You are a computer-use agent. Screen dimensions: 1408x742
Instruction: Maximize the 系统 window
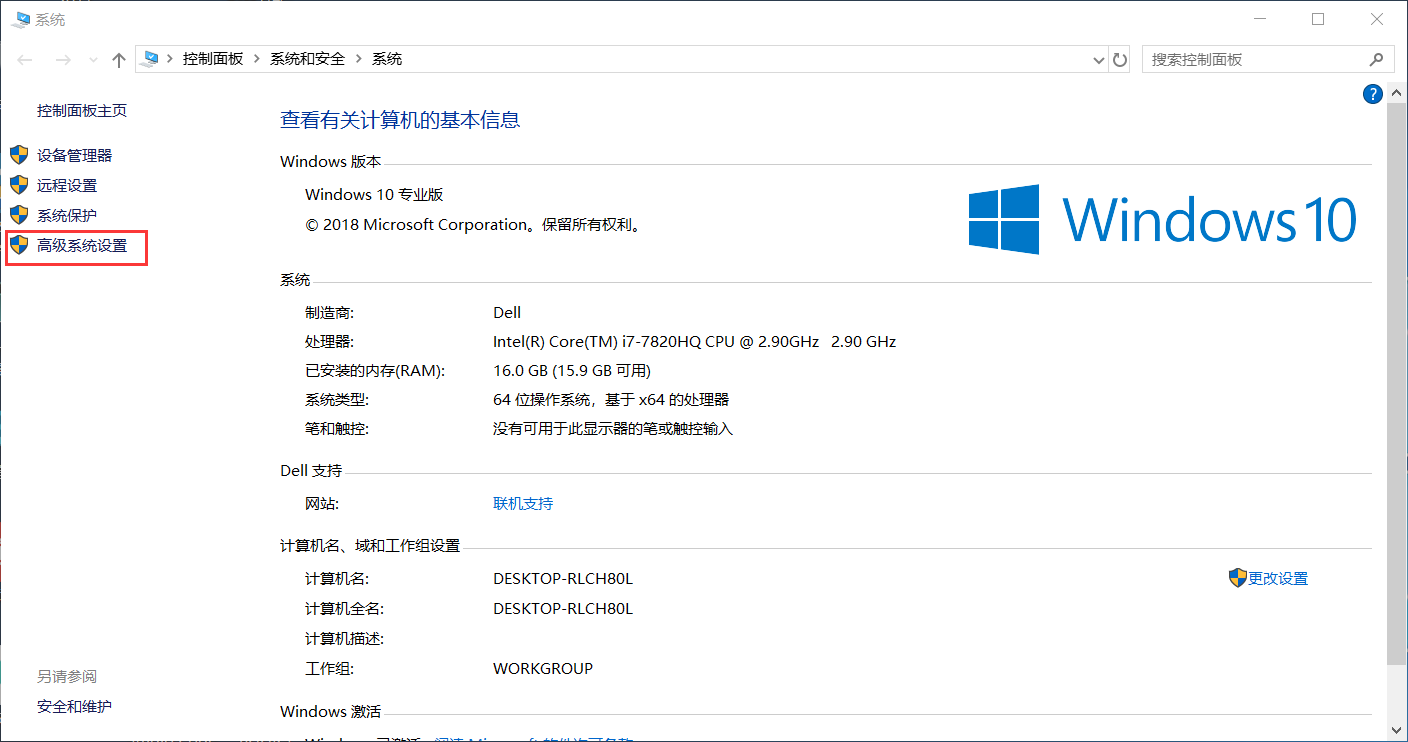(1318, 19)
